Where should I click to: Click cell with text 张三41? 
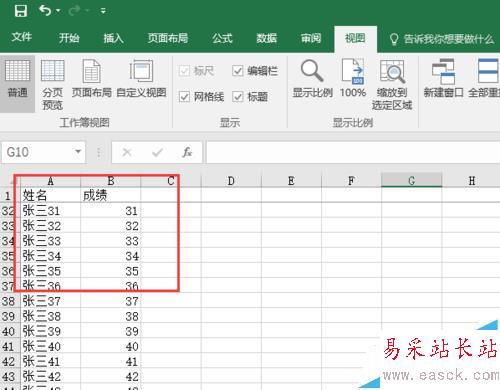click(x=50, y=362)
